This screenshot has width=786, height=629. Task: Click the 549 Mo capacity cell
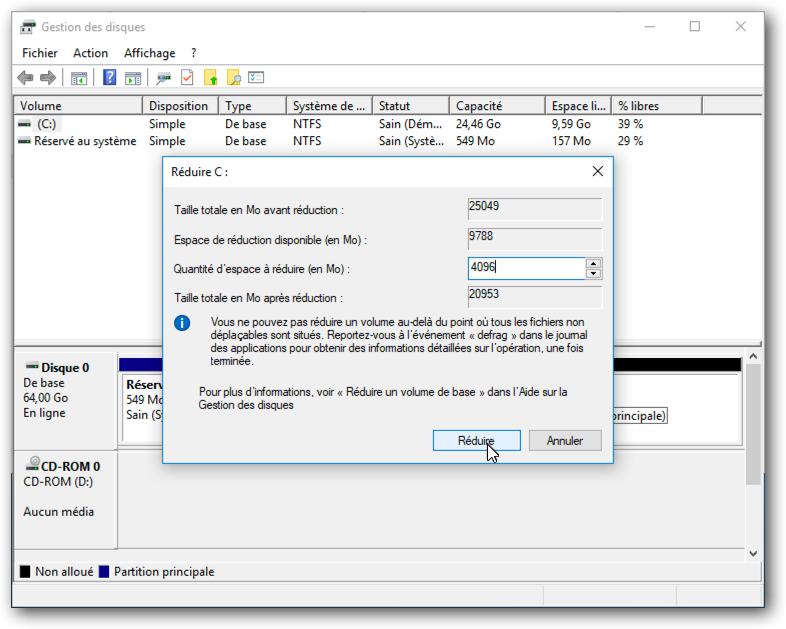pyautogui.click(x=475, y=141)
